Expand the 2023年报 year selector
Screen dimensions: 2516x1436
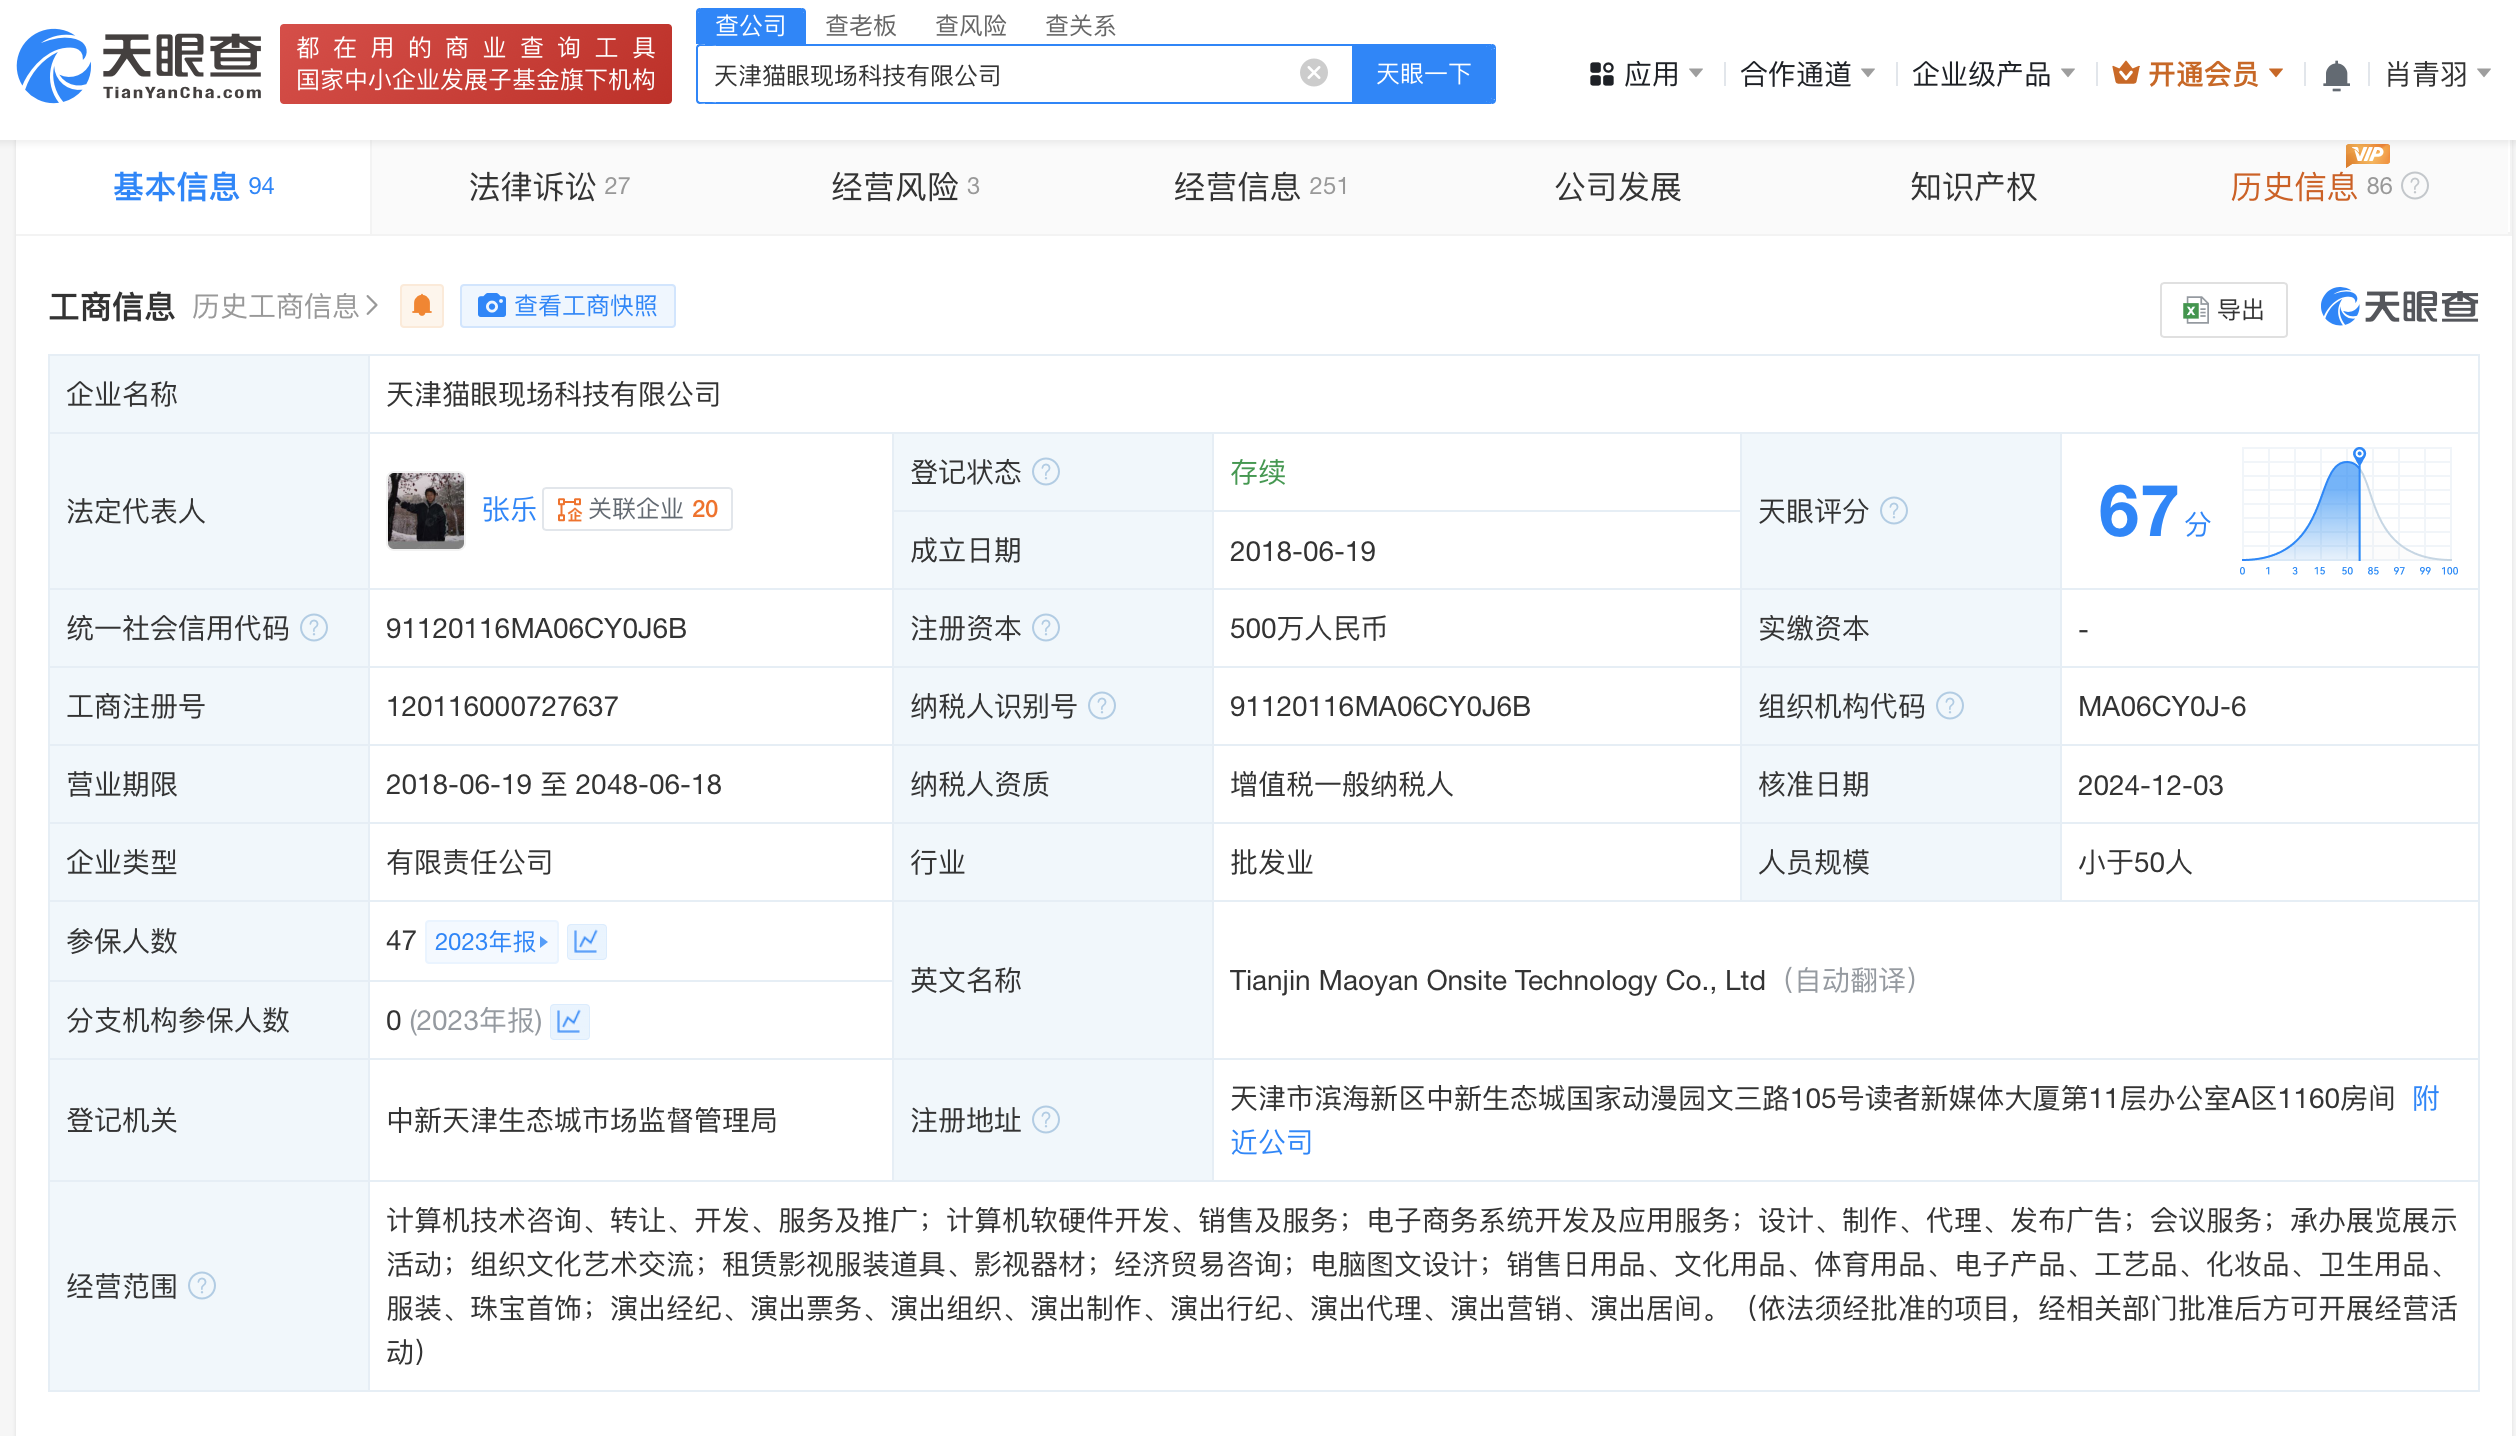[491, 941]
